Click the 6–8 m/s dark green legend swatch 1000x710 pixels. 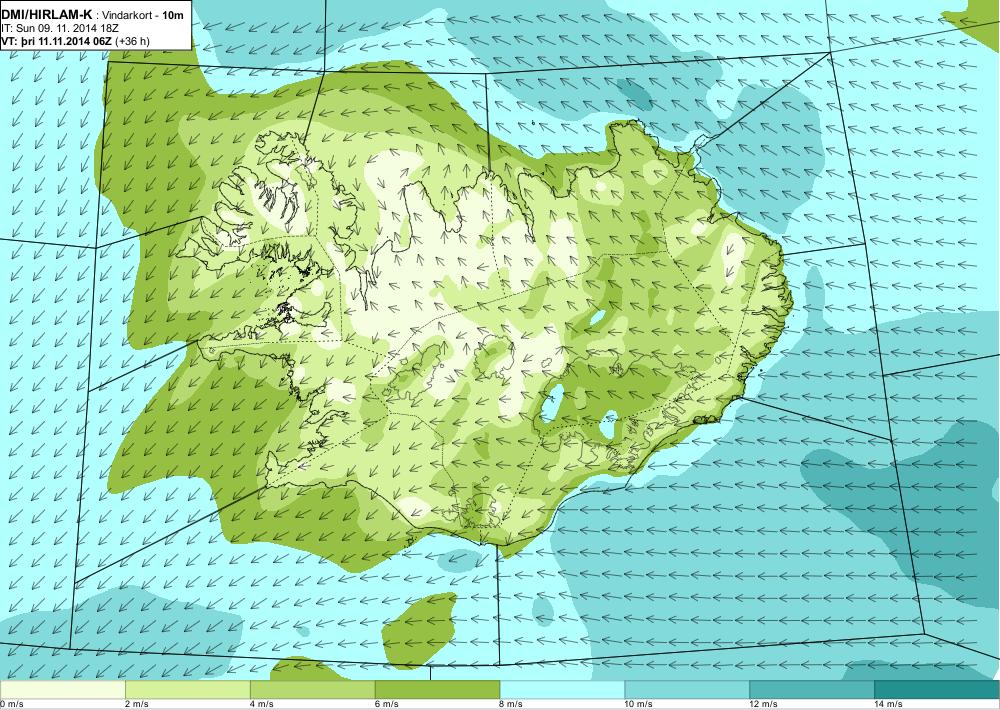438,690
